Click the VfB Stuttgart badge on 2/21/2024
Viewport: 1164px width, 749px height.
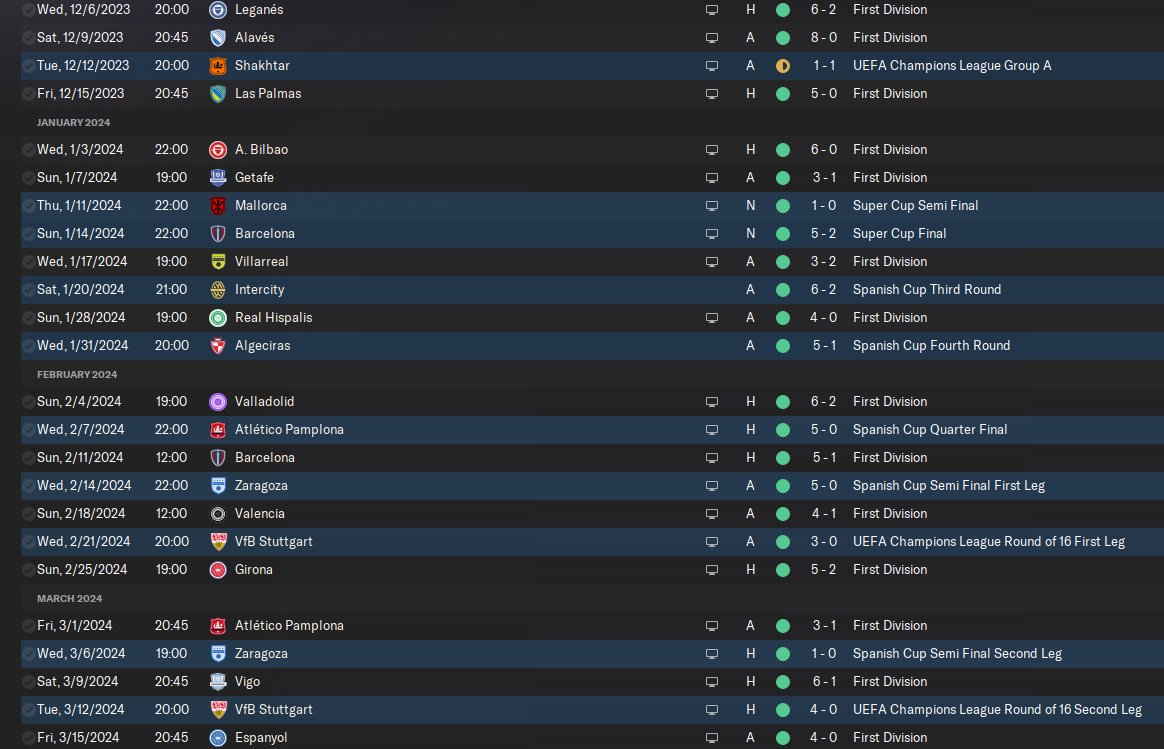coord(218,541)
